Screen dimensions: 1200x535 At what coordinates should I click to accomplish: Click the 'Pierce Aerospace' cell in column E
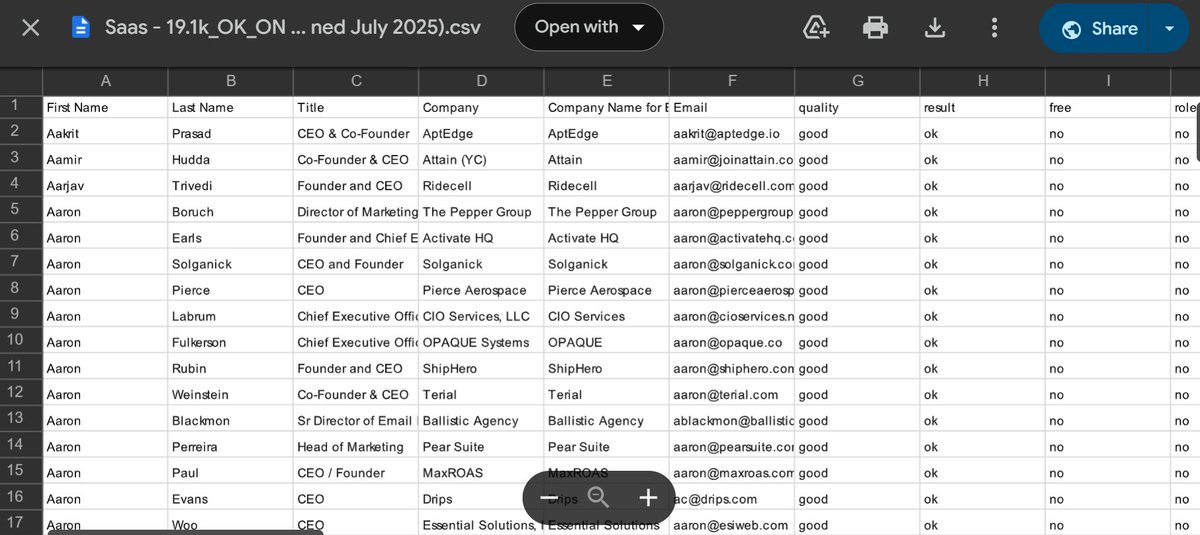coord(606,290)
